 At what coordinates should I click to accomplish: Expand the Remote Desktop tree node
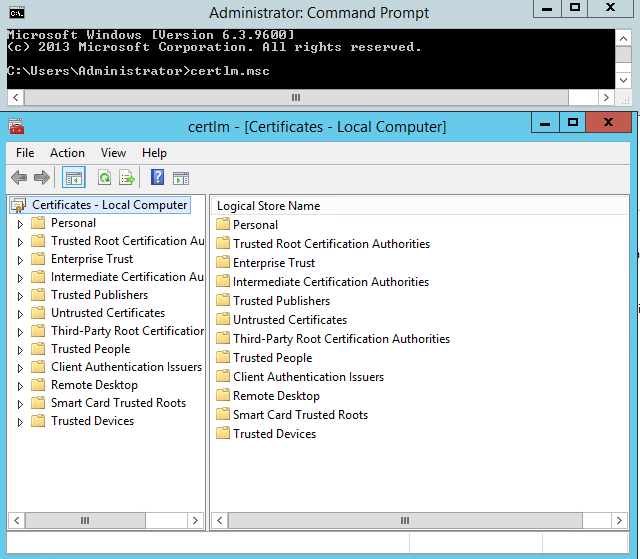(x=20, y=386)
